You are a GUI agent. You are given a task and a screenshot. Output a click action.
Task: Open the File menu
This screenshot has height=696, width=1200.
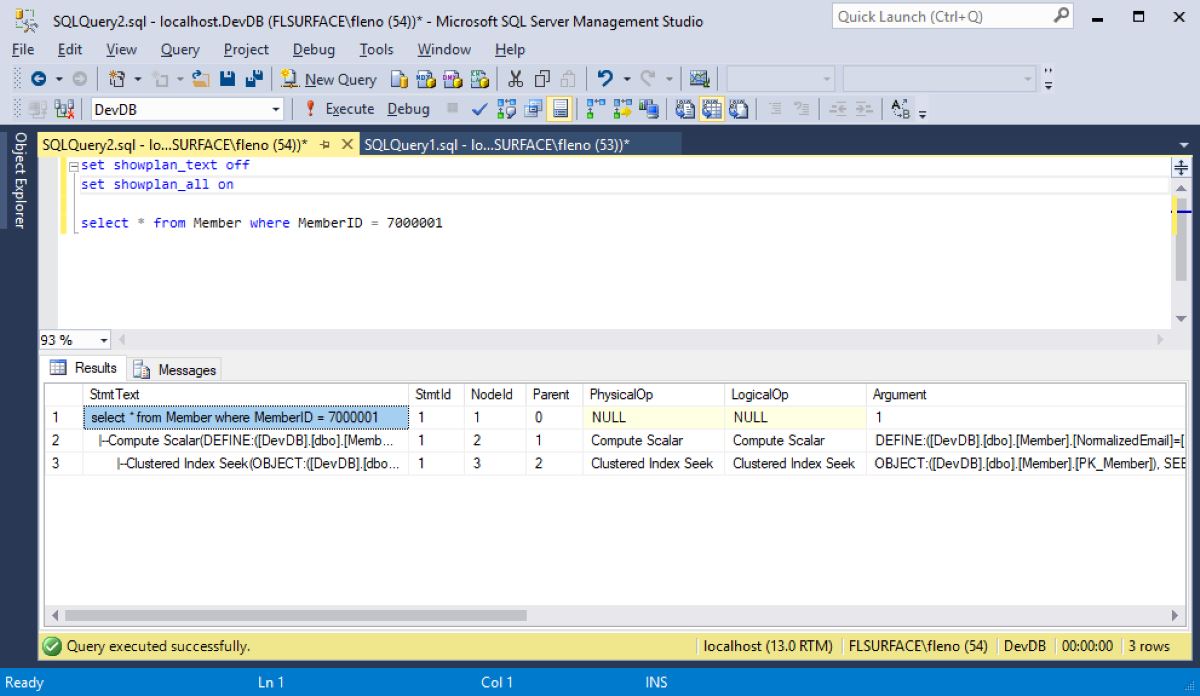tap(23, 49)
